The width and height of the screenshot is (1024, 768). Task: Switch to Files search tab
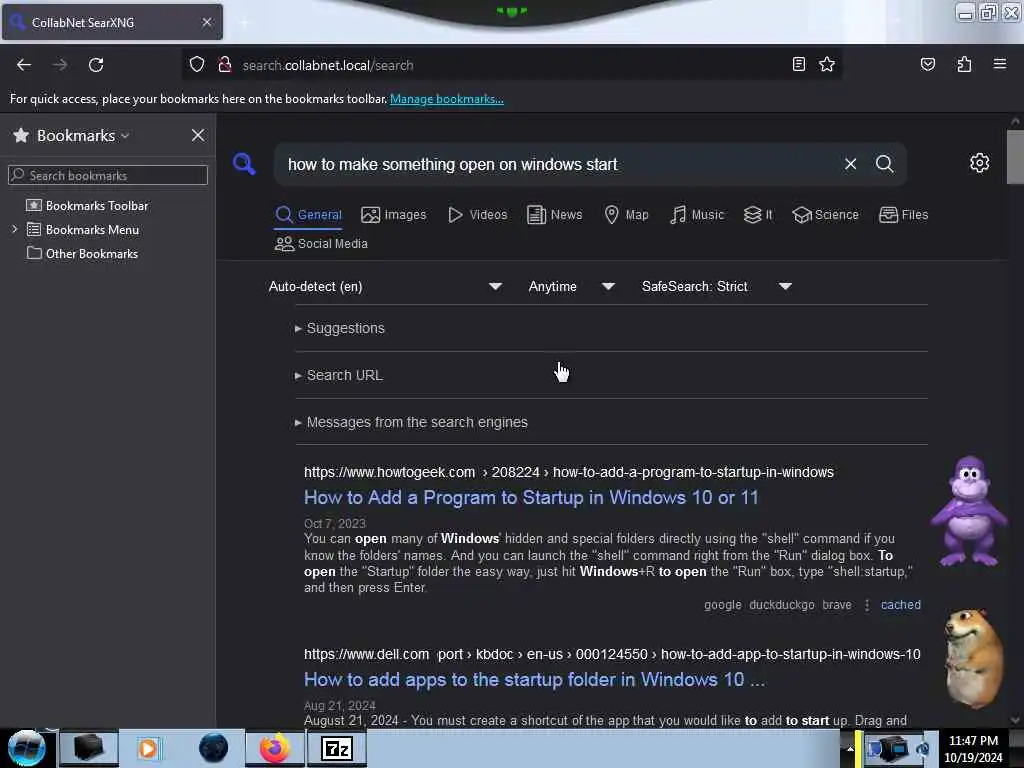(904, 215)
